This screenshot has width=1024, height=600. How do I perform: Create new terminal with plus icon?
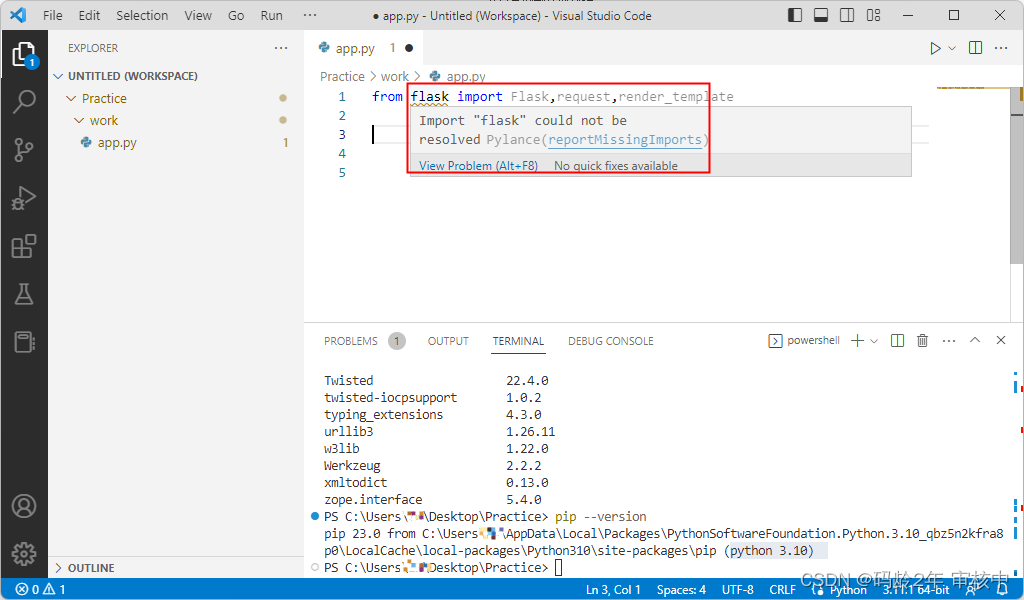[x=857, y=341]
